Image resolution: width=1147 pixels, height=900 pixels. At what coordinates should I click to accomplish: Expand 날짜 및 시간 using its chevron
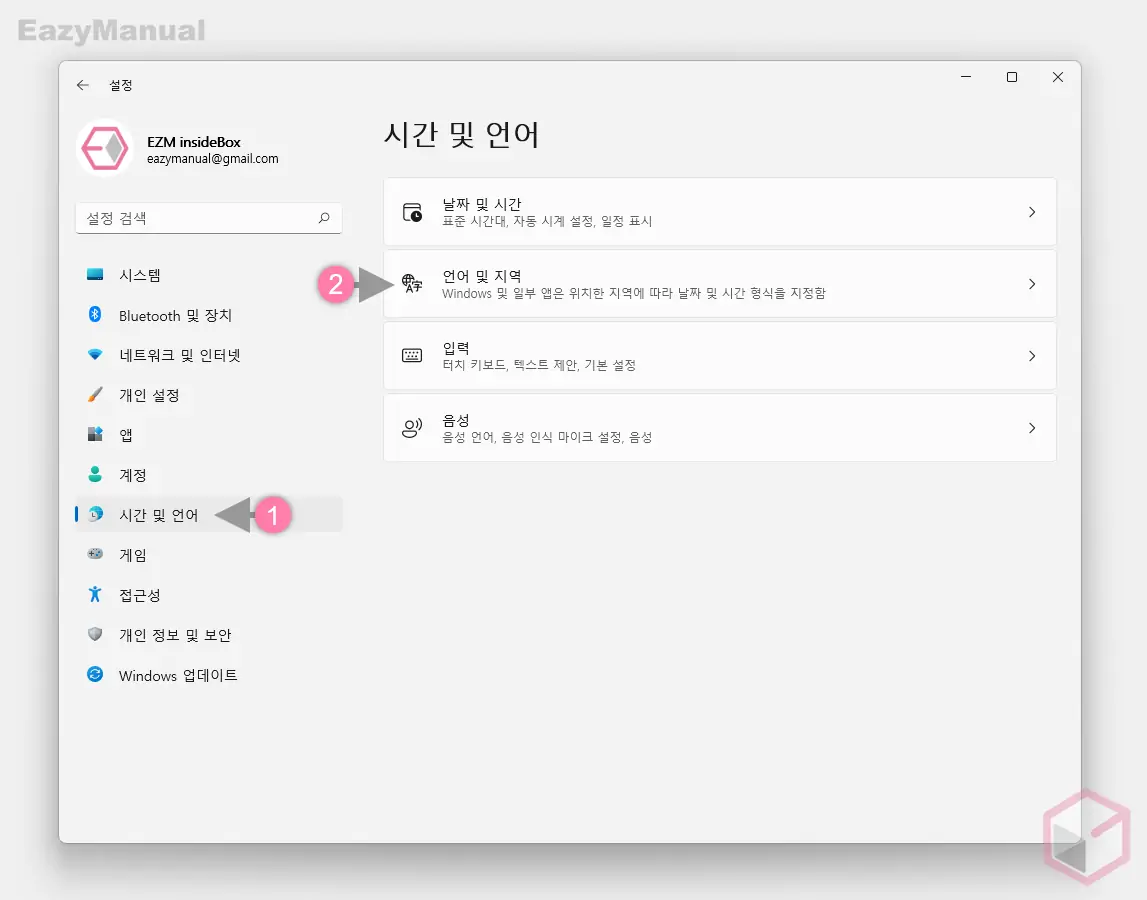(1032, 211)
